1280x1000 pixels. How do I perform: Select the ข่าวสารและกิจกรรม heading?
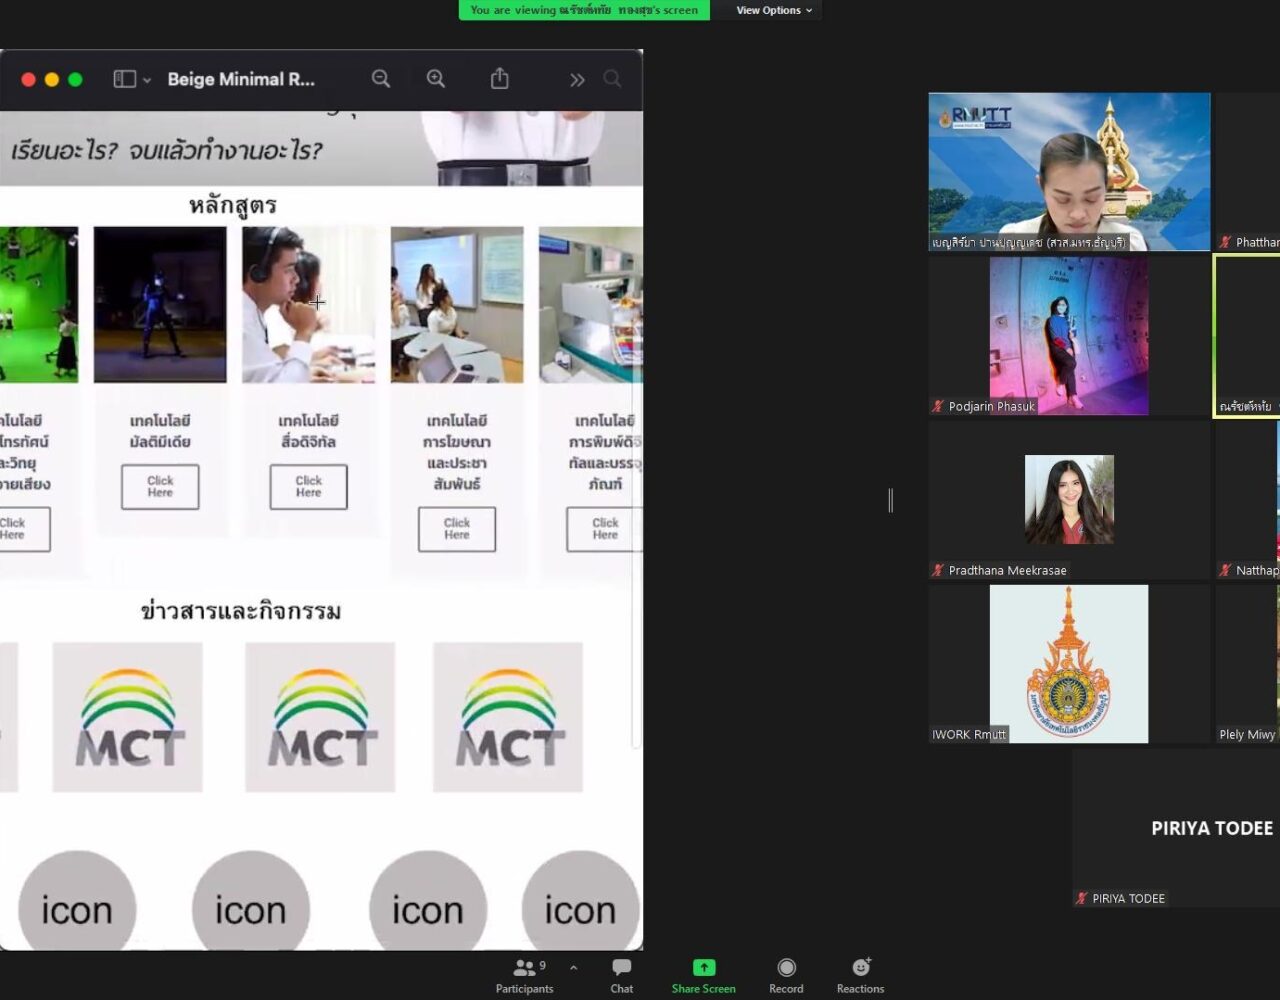click(241, 611)
